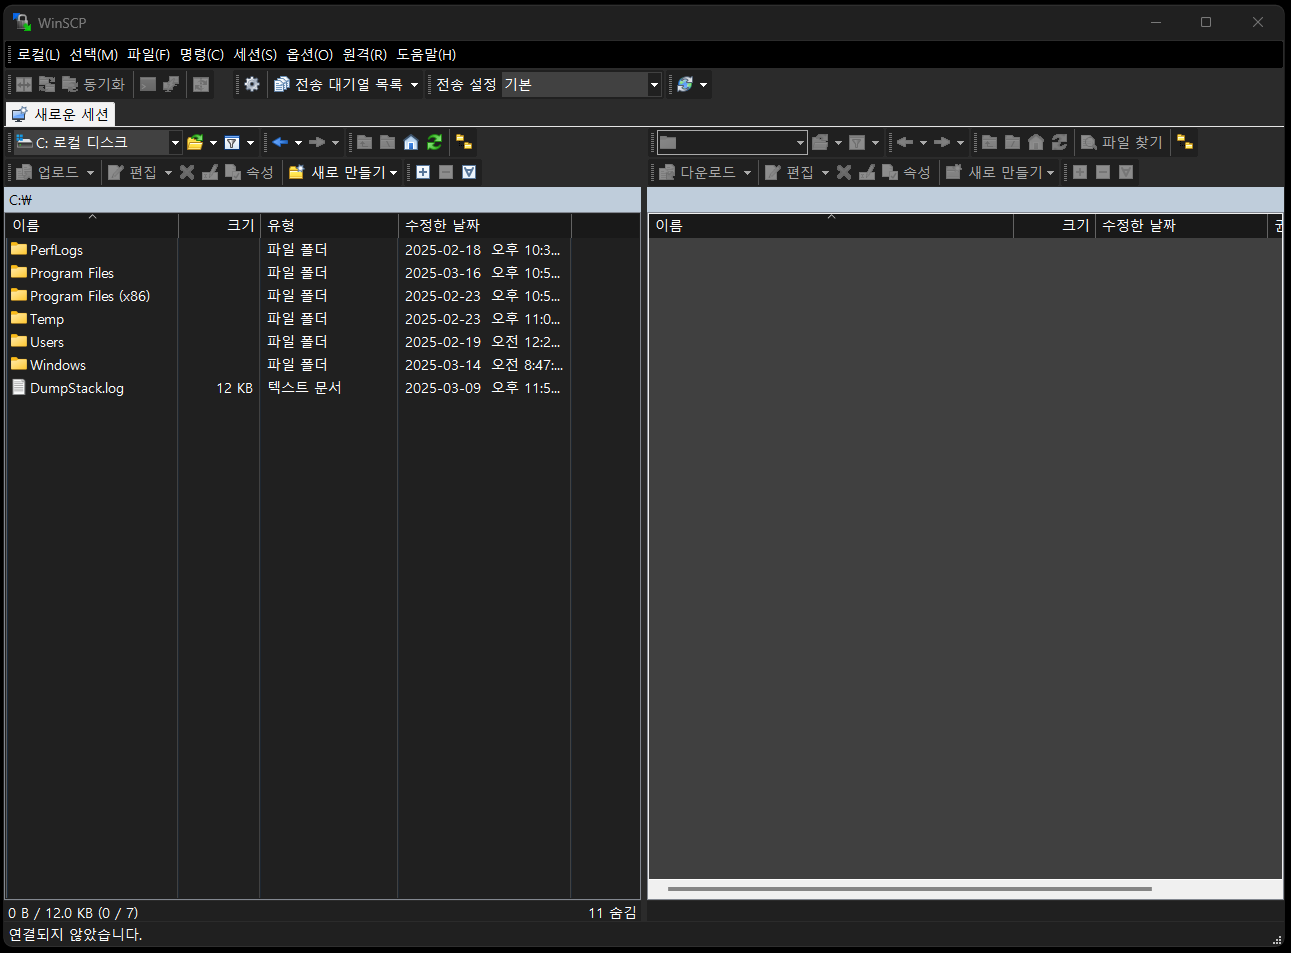Click the compare directories icon at toolbar start

tap(24, 85)
